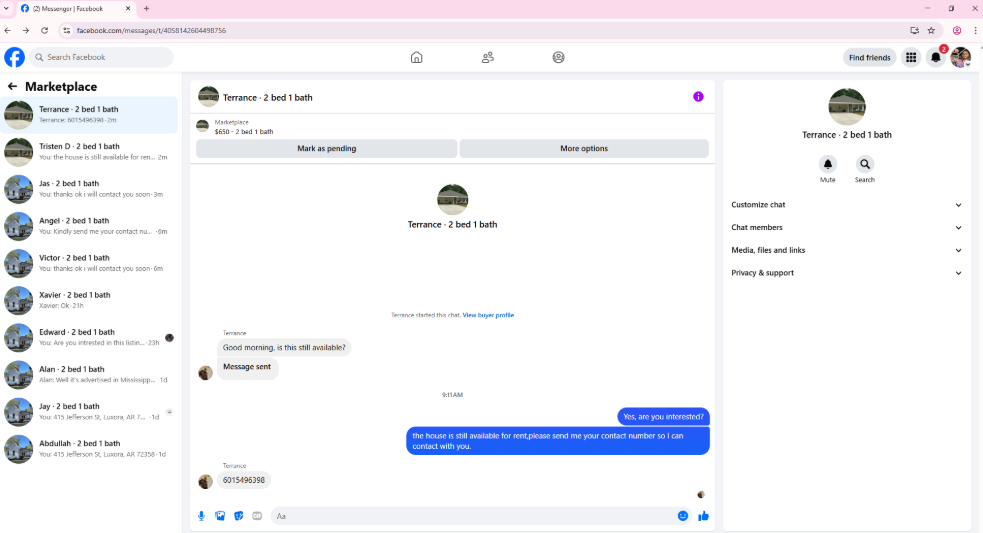Click Find friends button
The height and width of the screenshot is (533, 983).
point(870,58)
